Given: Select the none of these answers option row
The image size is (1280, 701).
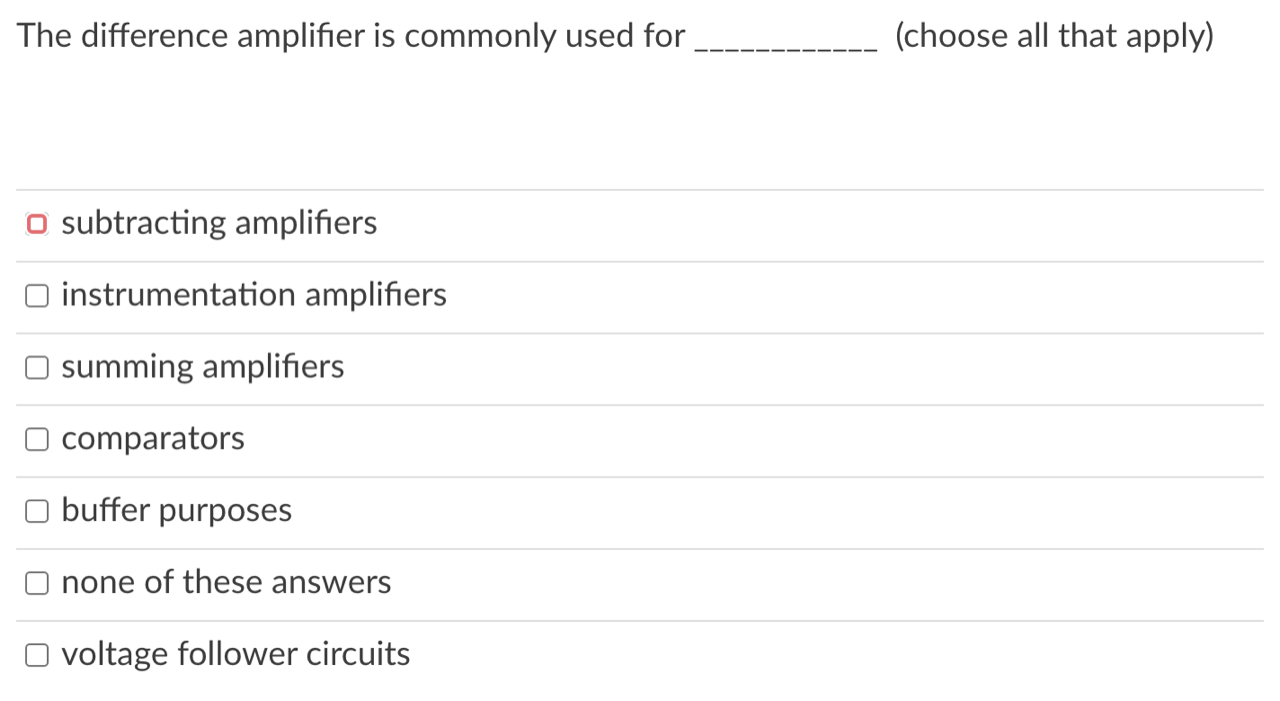Looking at the screenshot, I should [225, 582].
